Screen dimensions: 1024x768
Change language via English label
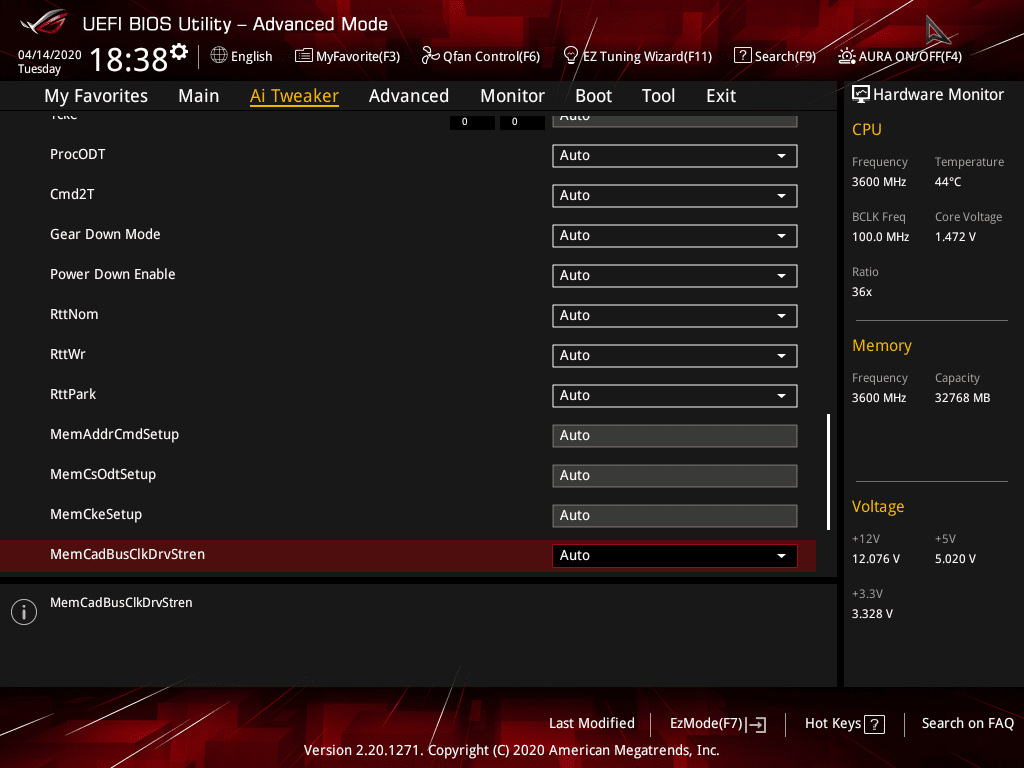251,56
